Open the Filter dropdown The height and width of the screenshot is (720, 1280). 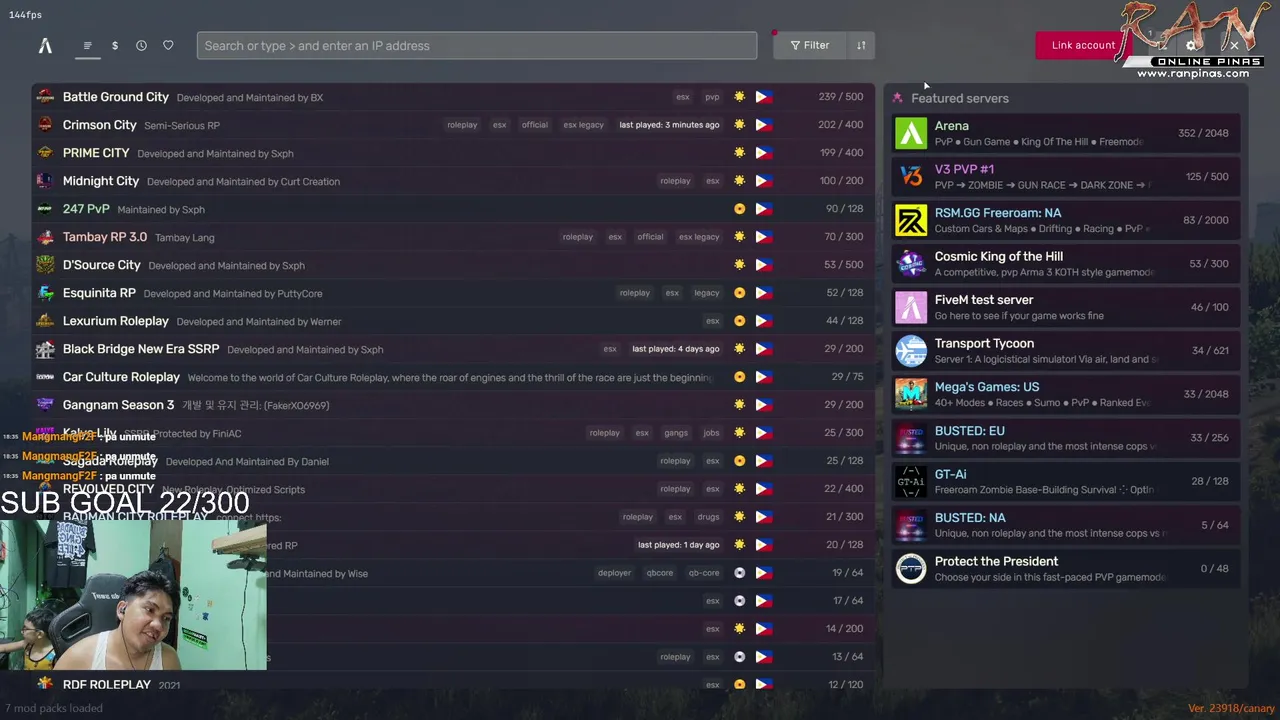[x=810, y=45]
